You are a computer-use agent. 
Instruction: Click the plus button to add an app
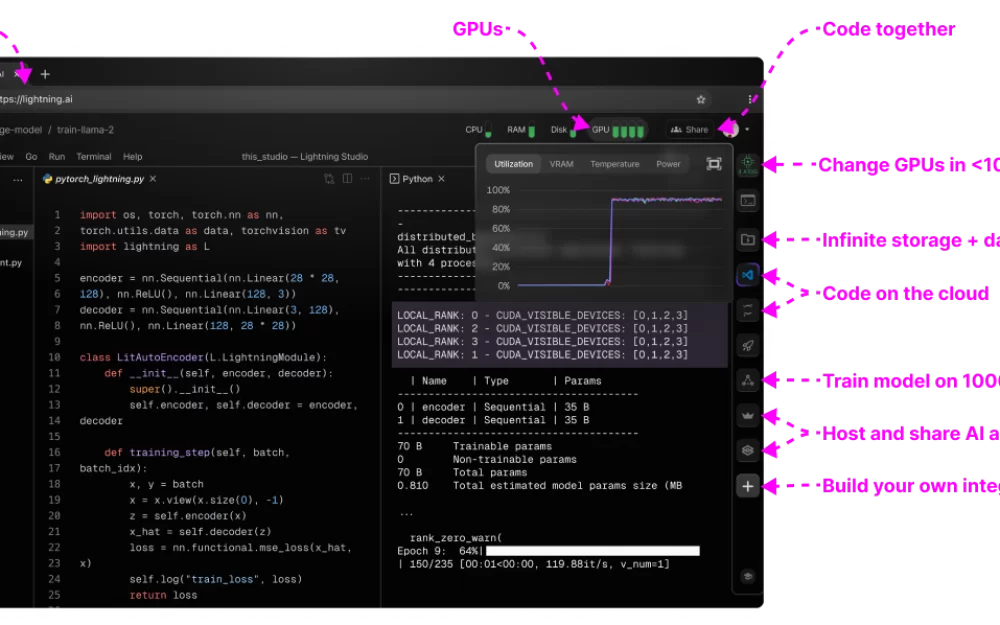747,487
